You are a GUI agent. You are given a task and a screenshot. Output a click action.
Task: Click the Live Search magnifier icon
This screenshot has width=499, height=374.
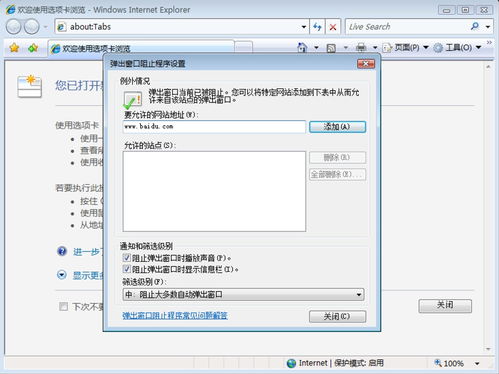click(x=475, y=26)
